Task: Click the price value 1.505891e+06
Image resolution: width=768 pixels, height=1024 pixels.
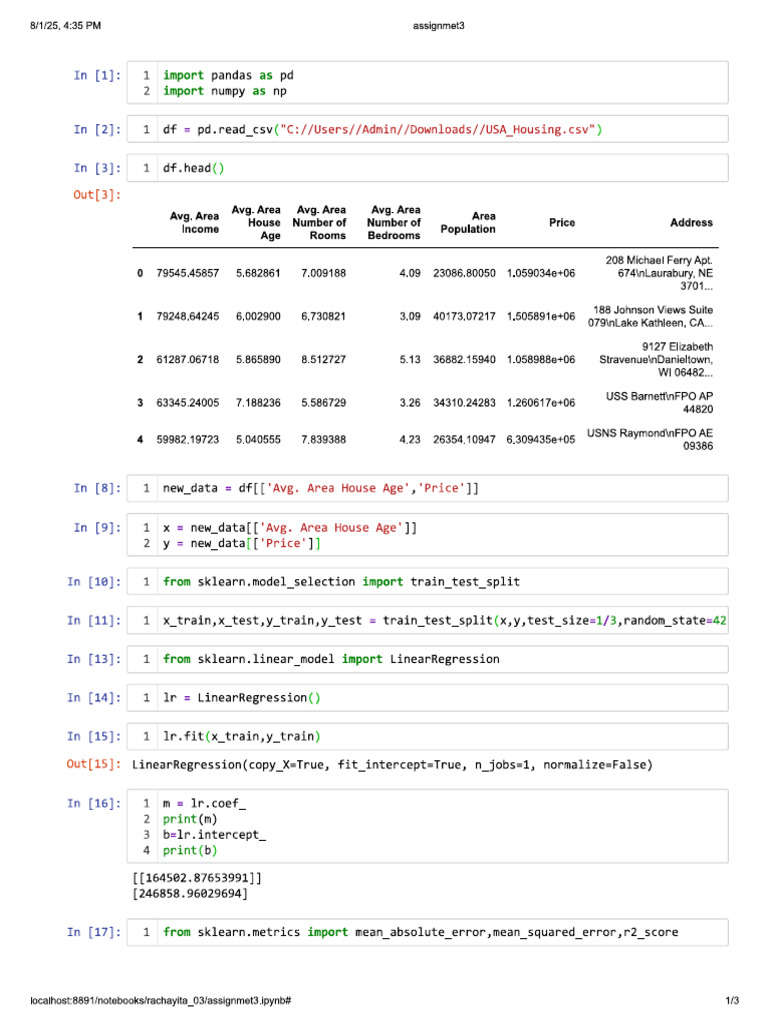Action: (541, 316)
